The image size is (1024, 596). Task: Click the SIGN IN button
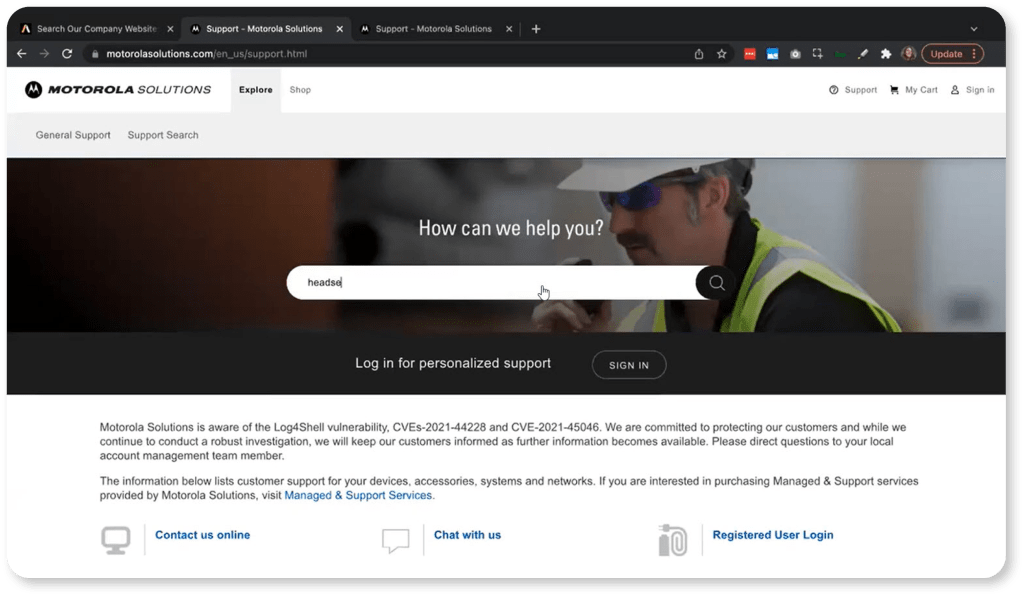click(629, 364)
